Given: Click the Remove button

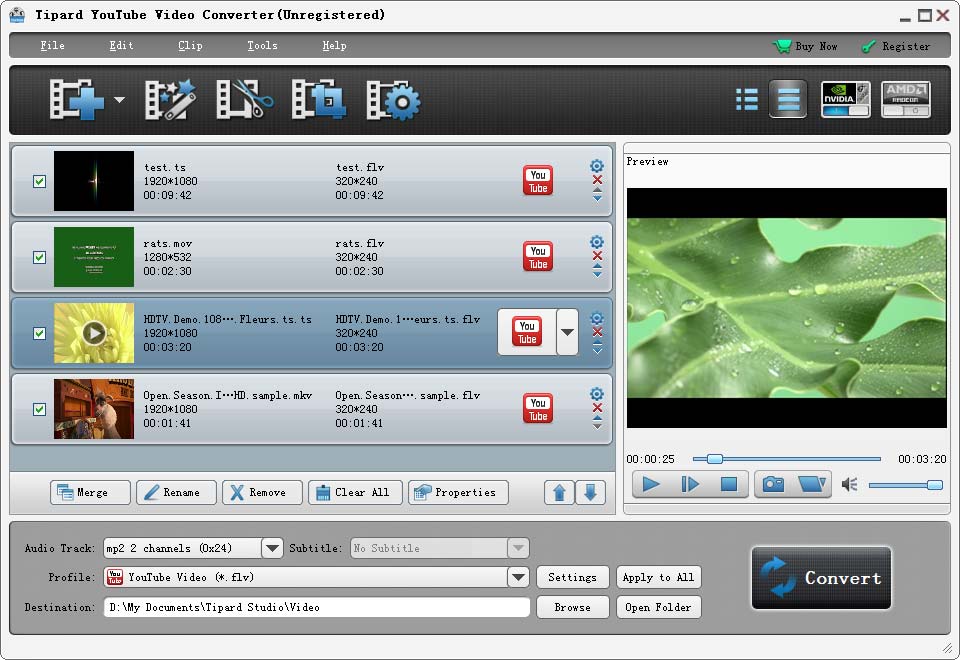Looking at the screenshot, I should (262, 492).
